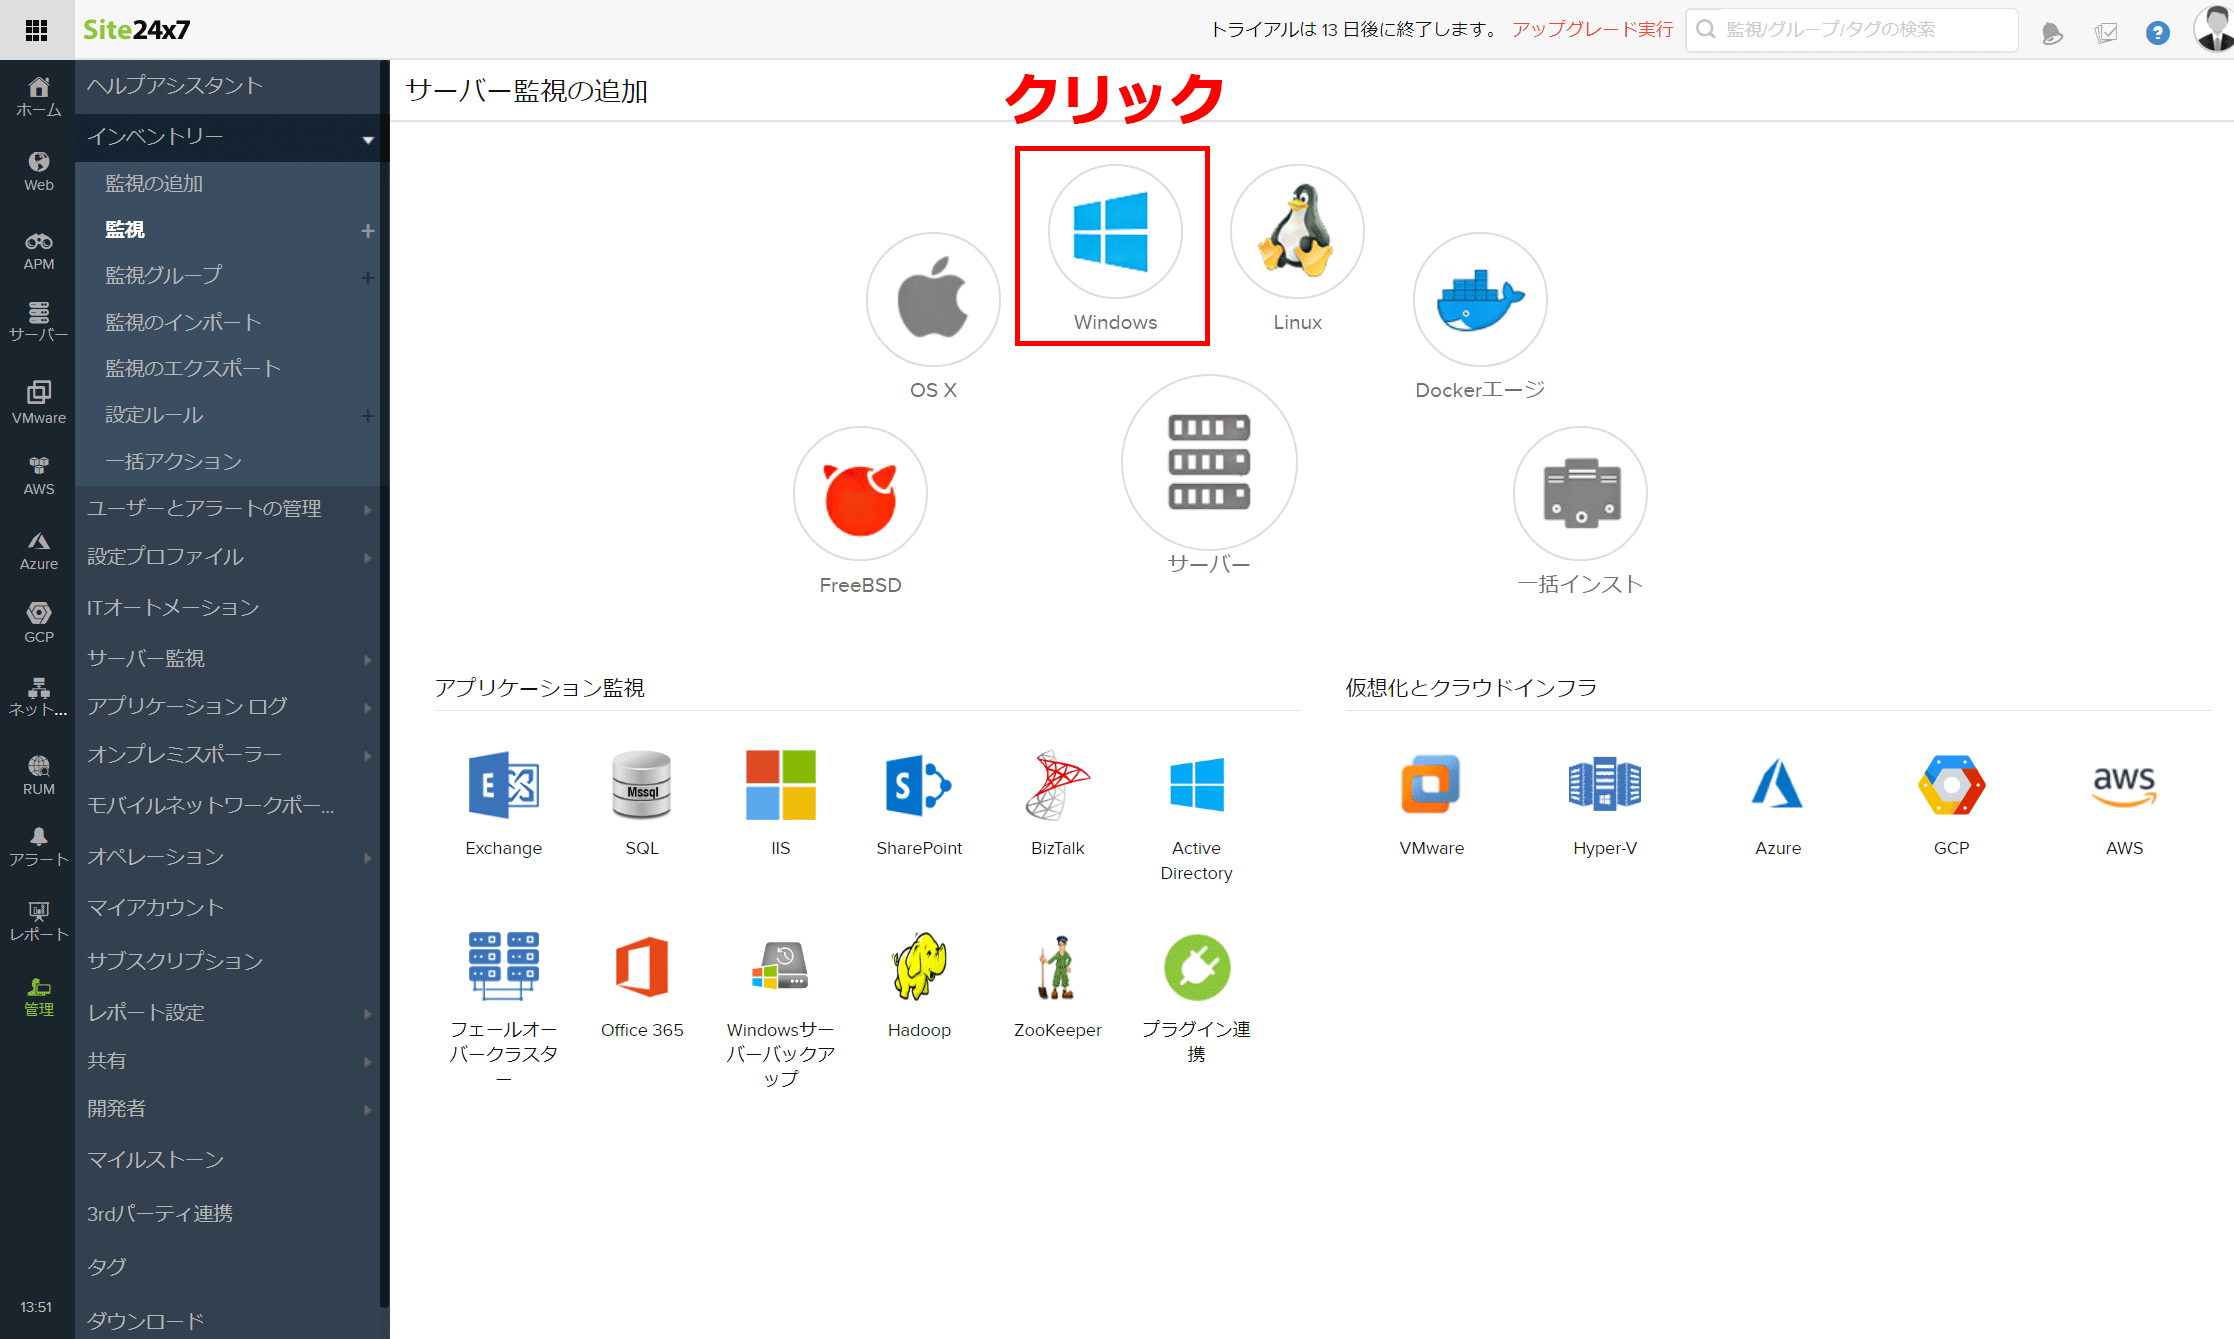The width and height of the screenshot is (2234, 1339).
Task: Select the Hadoop elephant icon
Action: 919,967
